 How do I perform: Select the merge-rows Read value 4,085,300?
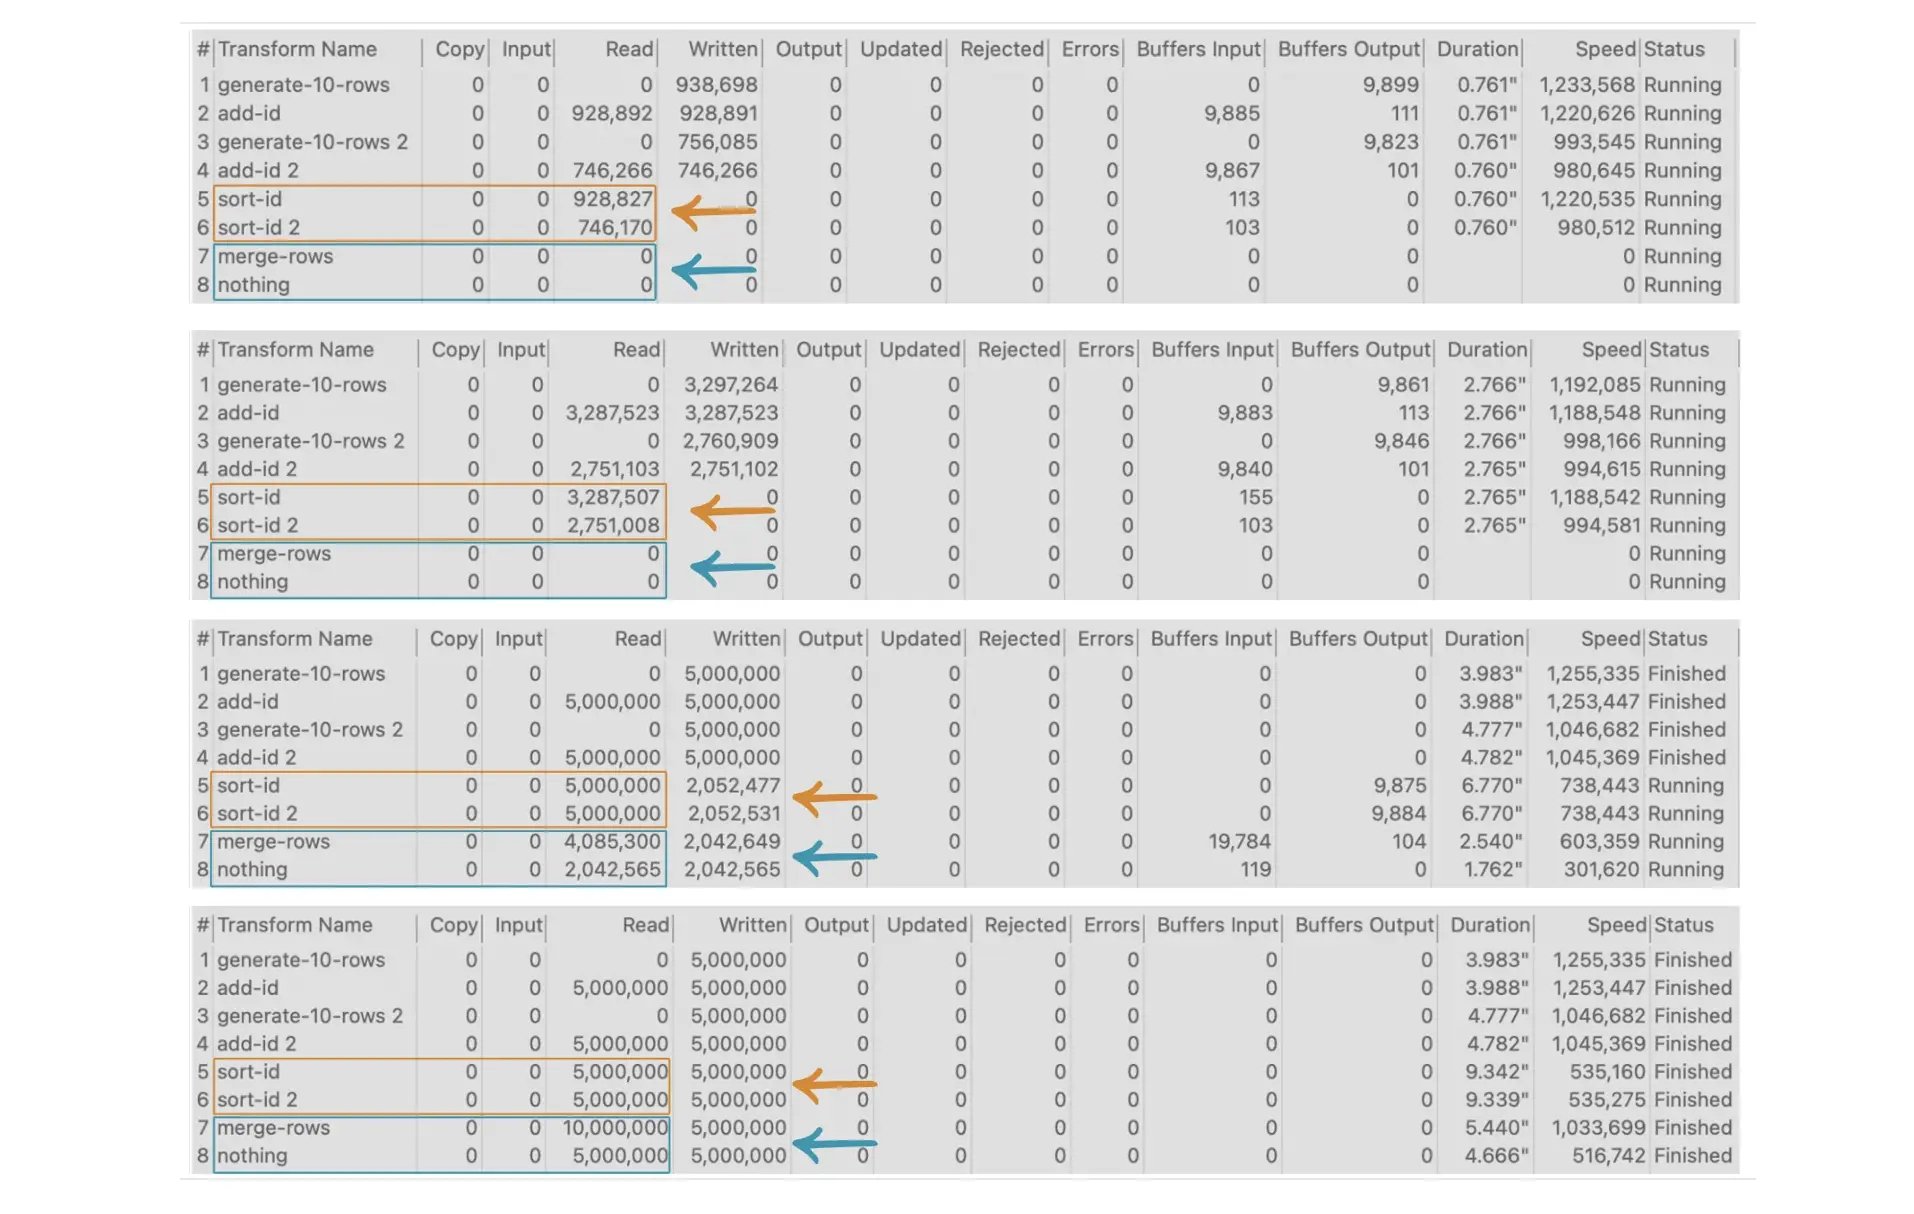(612, 842)
